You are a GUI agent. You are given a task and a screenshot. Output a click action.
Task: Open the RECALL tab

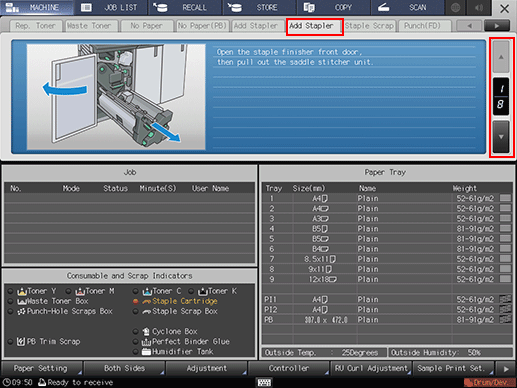point(185,7)
